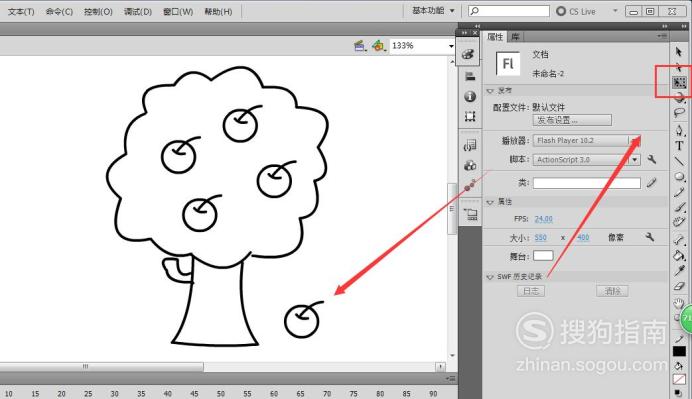Screen dimensions: 692x399
Task: Open the stage background color swatch
Action: [543, 256]
